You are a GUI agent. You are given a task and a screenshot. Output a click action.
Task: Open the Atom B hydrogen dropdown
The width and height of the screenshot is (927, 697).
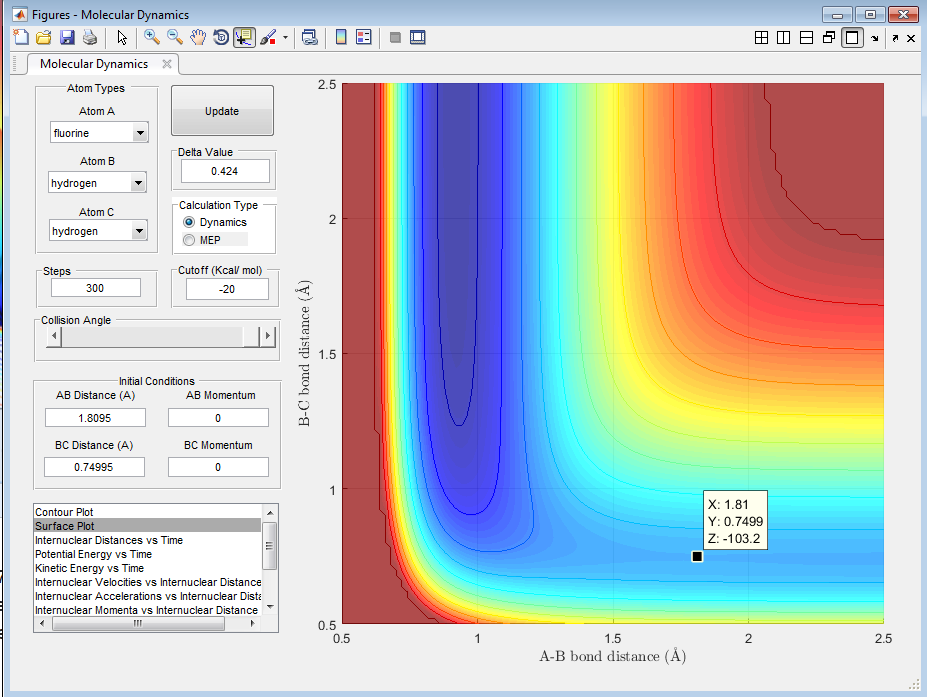(138, 183)
